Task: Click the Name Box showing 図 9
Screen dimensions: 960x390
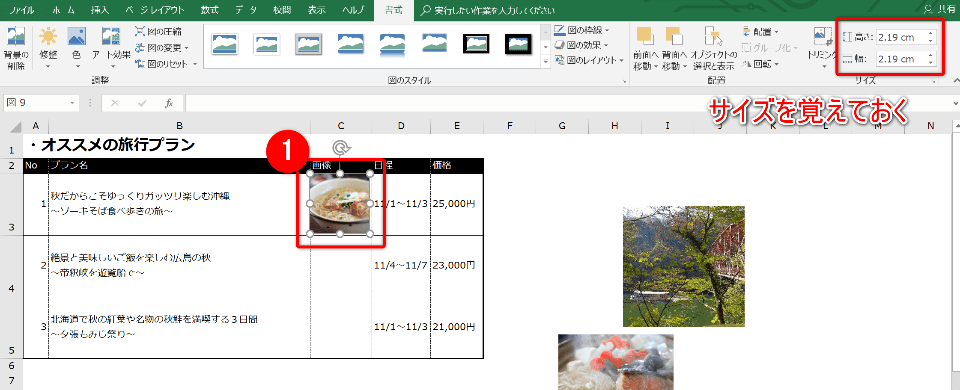Action: coord(37,103)
